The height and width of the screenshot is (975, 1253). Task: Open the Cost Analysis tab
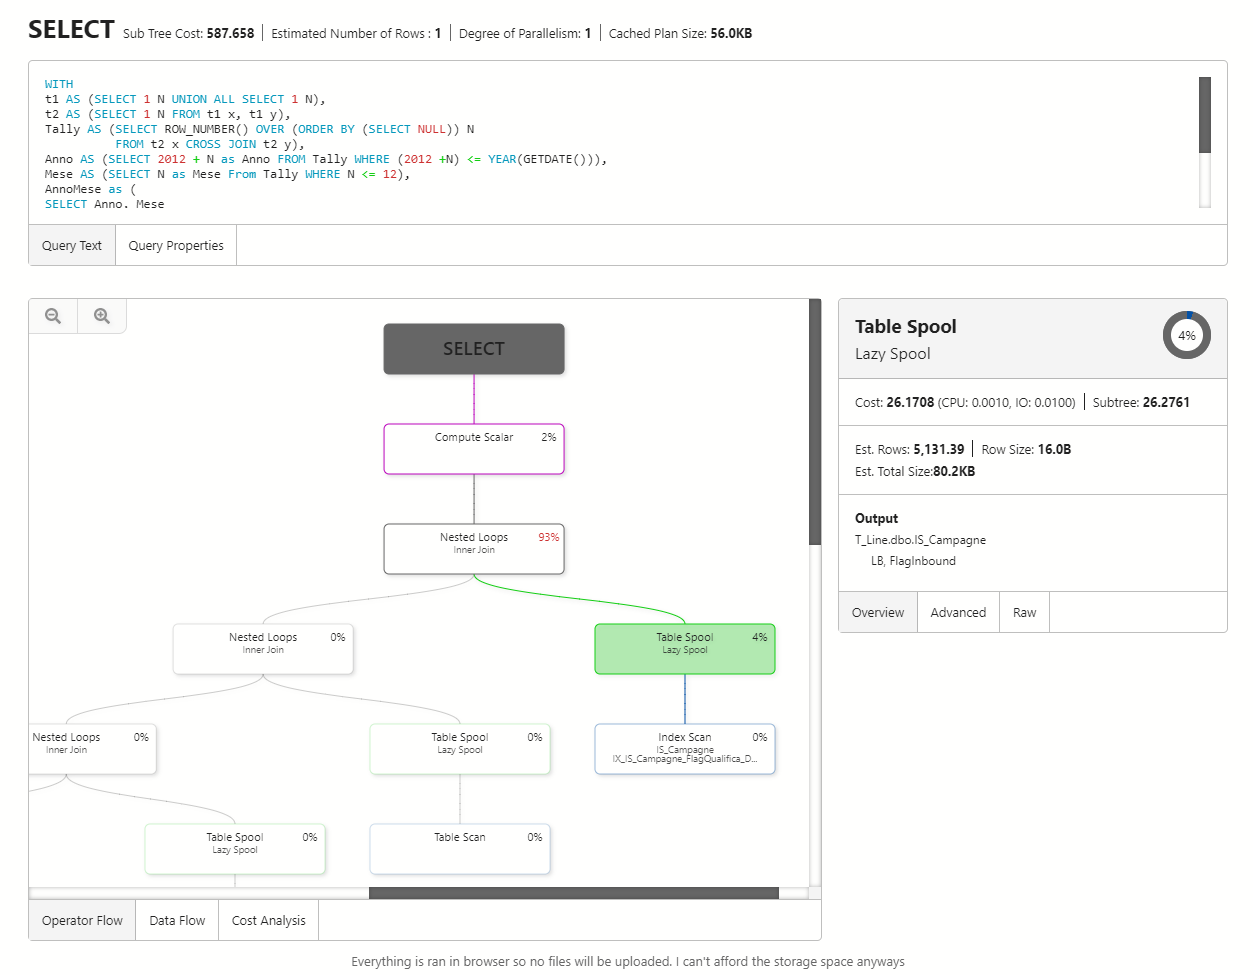(267, 919)
